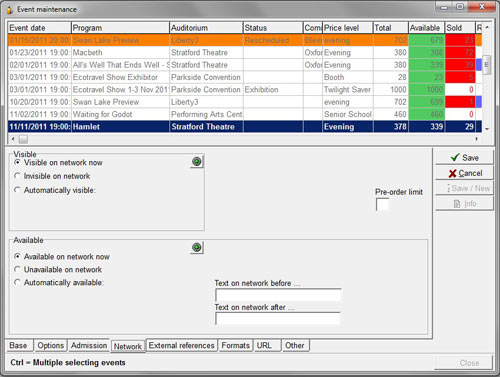Click the vertical scrollbar thumb of event list
The width and height of the screenshot is (500, 377).
tap(486, 65)
